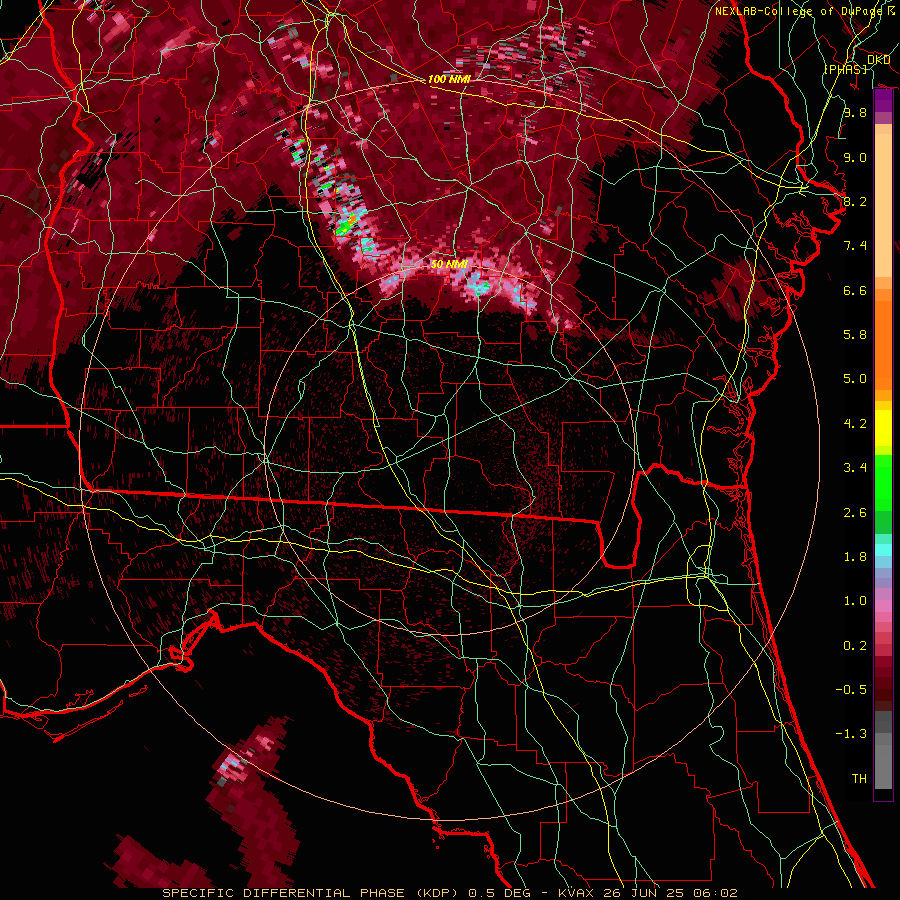This screenshot has width=900, height=900.
Task: Pick the cyan band of the color bar
Action: click(883, 550)
